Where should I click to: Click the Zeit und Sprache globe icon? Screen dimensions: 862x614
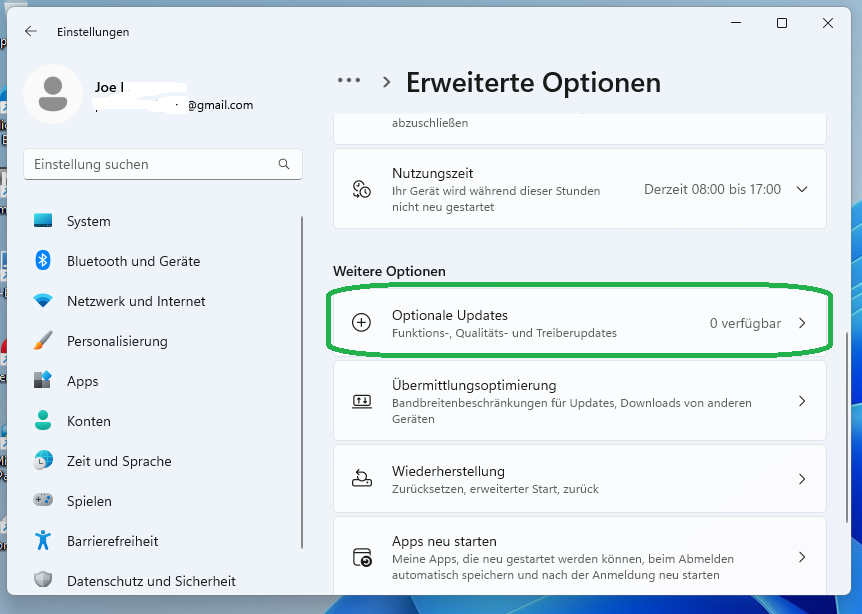[x=43, y=461]
